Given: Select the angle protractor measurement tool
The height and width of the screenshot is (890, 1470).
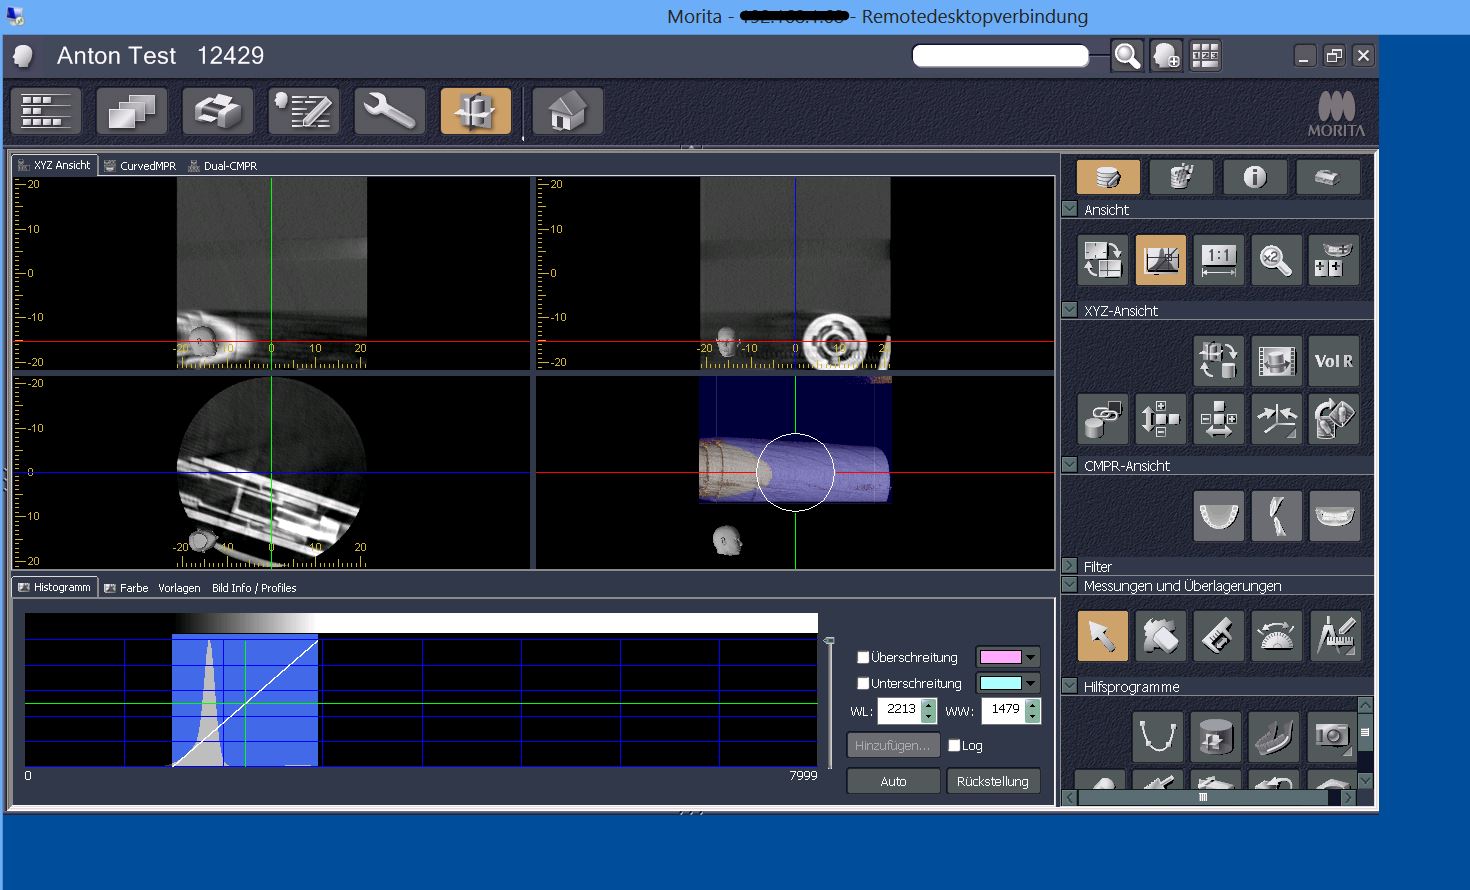Looking at the screenshot, I should click(x=1276, y=636).
